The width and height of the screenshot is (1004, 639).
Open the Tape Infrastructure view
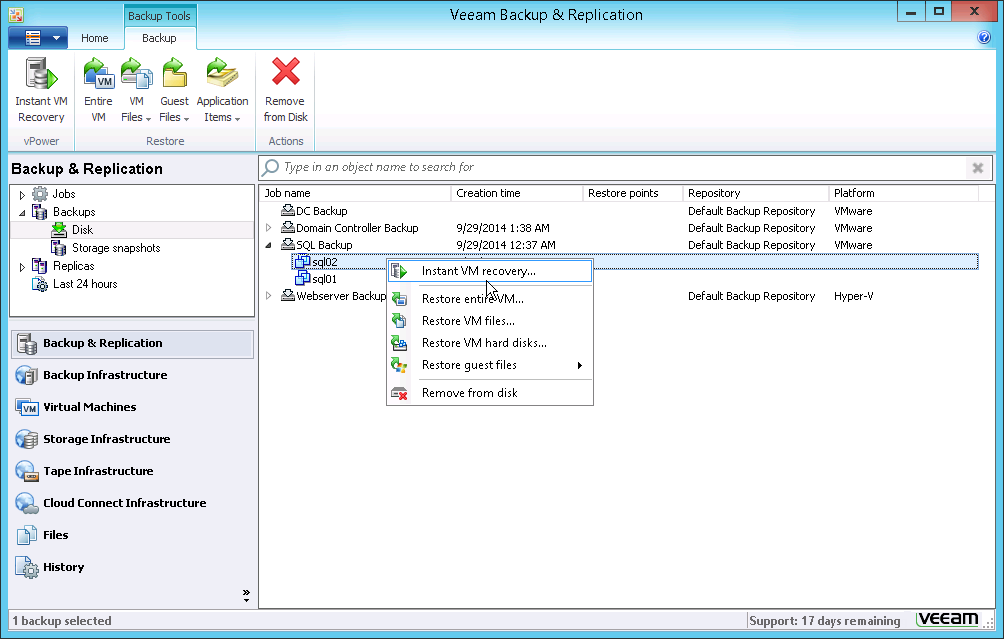coord(133,471)
